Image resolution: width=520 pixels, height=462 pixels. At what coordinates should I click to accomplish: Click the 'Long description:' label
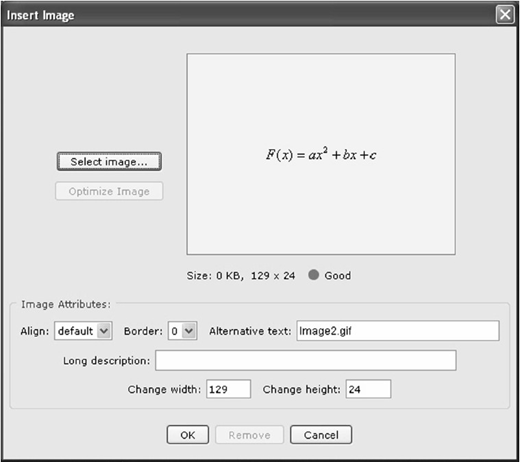click(x=107, y=361)
